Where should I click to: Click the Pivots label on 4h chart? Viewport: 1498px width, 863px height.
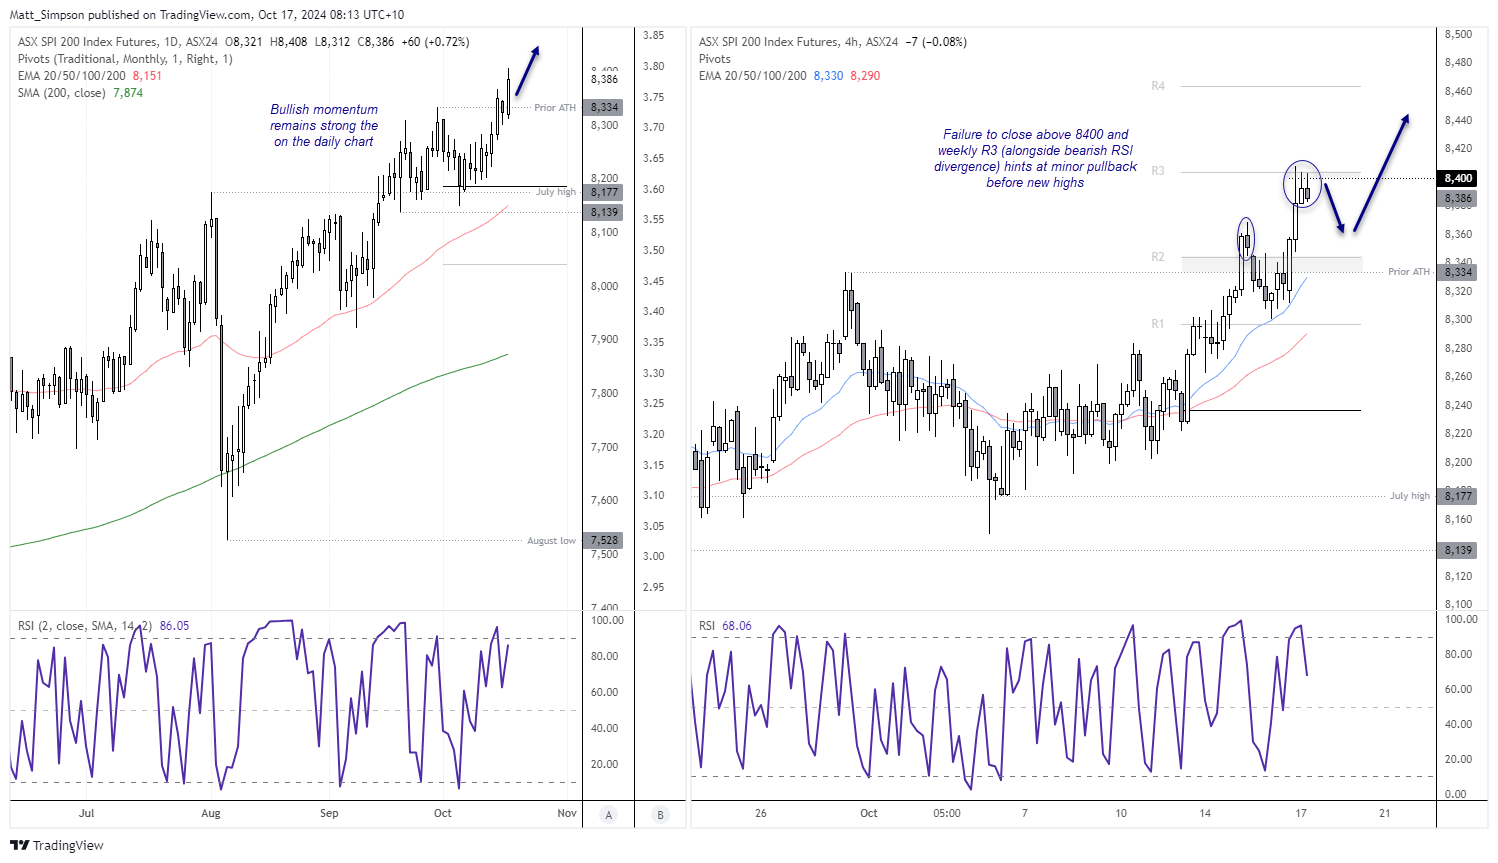coord(715,59)
